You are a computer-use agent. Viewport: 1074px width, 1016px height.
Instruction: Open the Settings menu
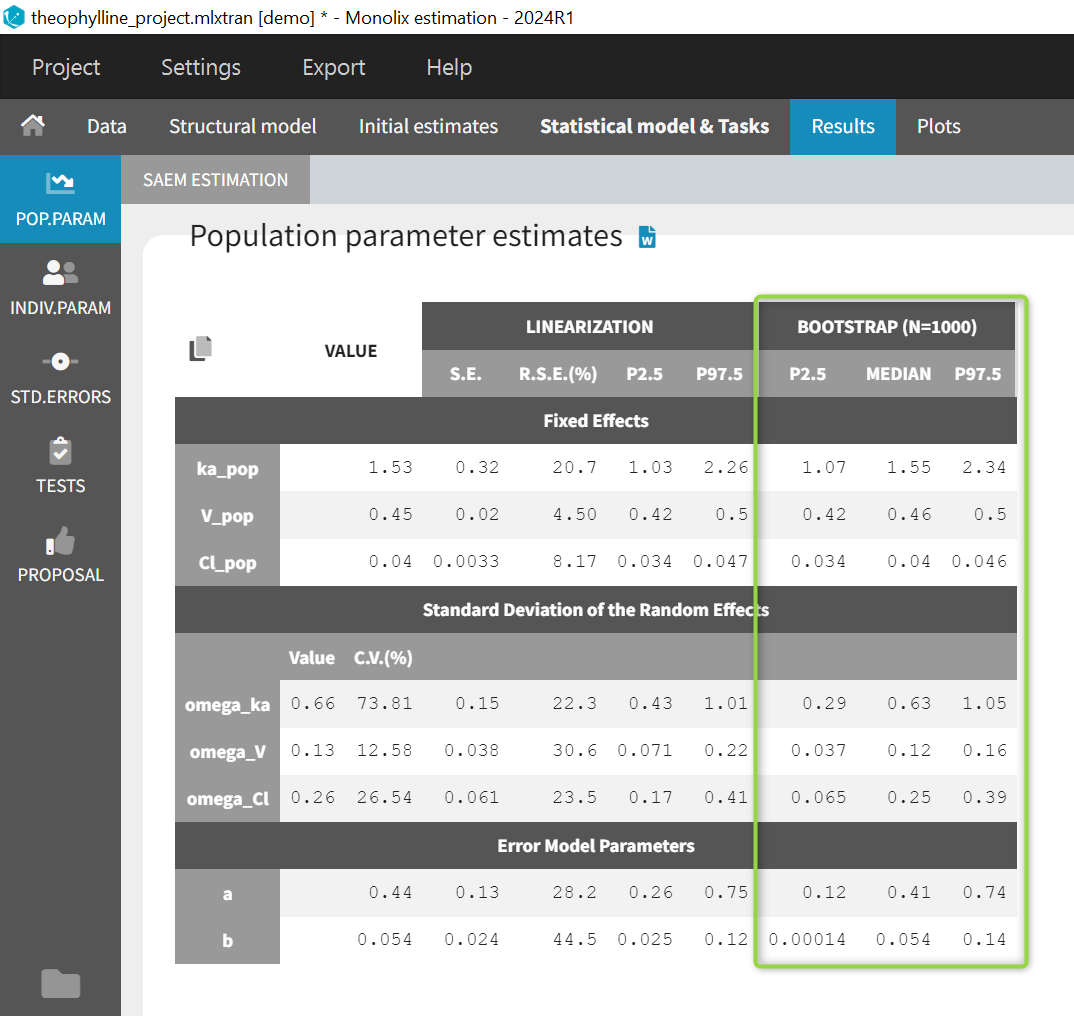coord(201,67)
